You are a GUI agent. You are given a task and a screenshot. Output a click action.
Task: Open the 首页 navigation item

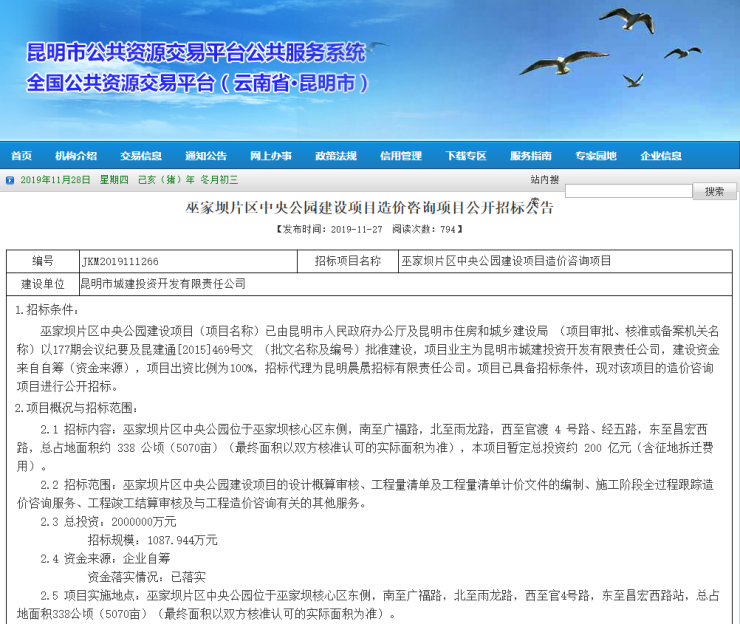(21, 156)
